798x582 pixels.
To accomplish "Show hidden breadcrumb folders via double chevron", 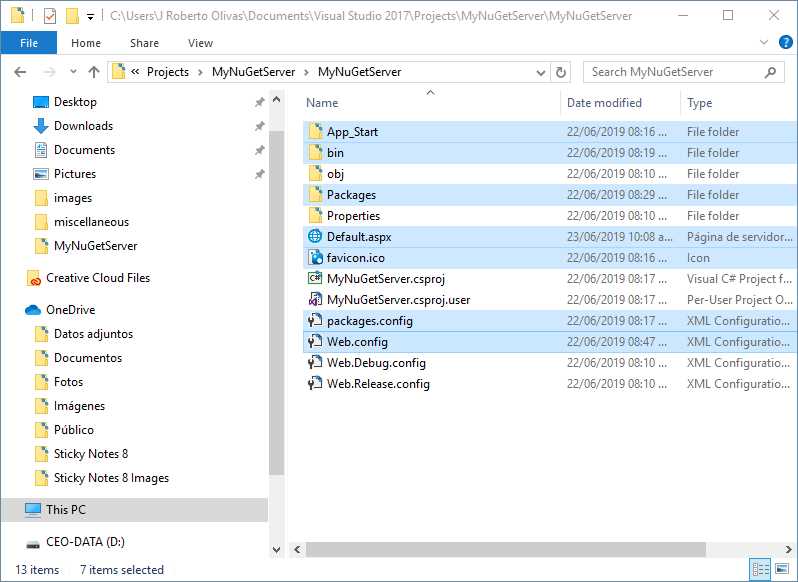I will pyautogui.click(x=135, y=72).
